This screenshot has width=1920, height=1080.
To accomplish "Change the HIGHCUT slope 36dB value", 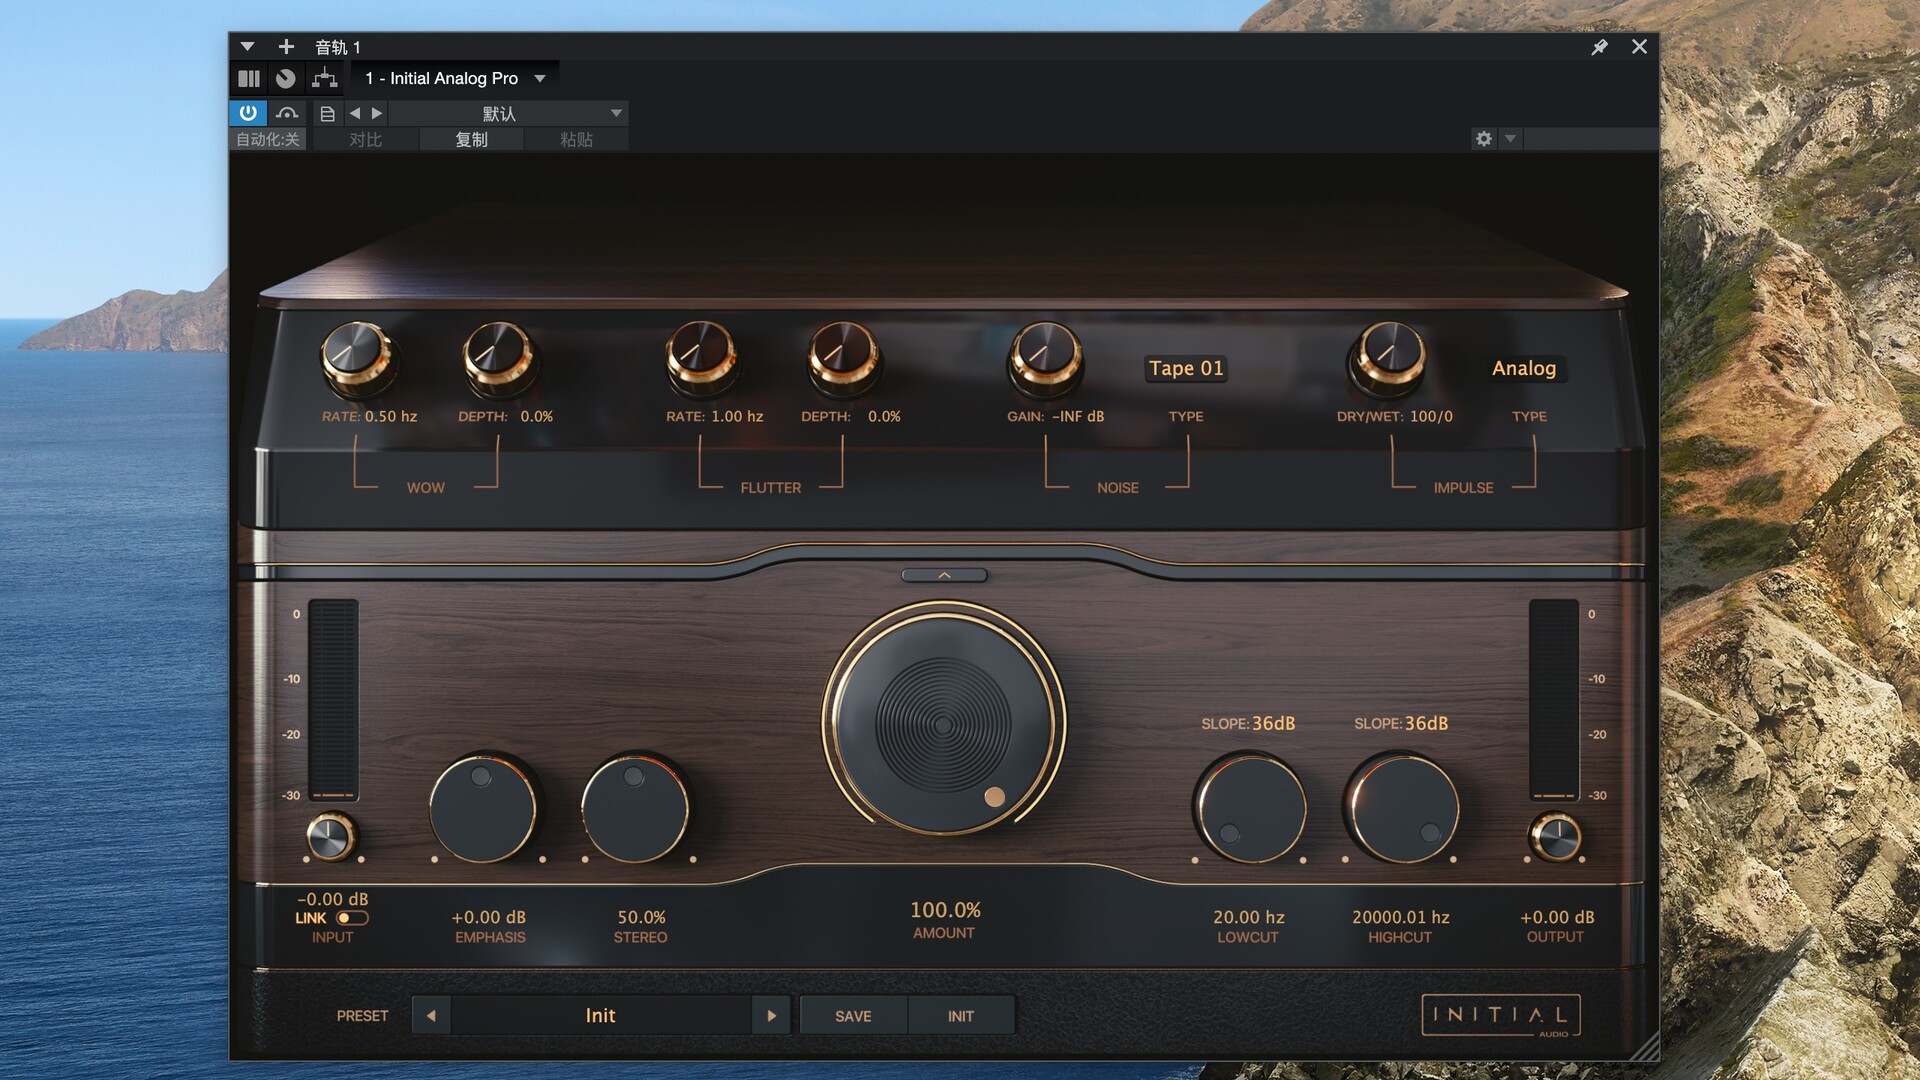I will click(x=1426, y=723).
